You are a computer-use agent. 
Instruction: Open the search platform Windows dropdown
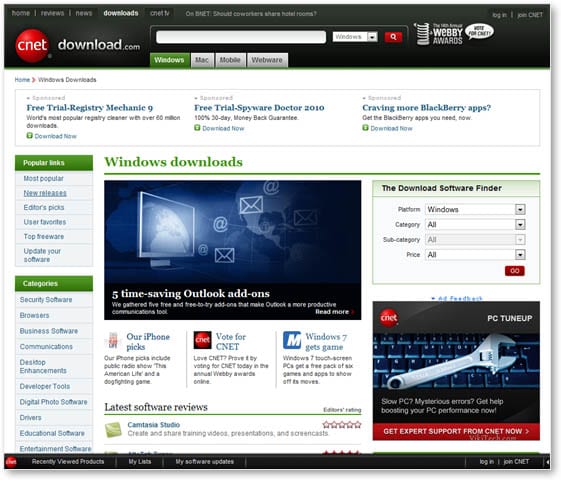pos(355,37)
